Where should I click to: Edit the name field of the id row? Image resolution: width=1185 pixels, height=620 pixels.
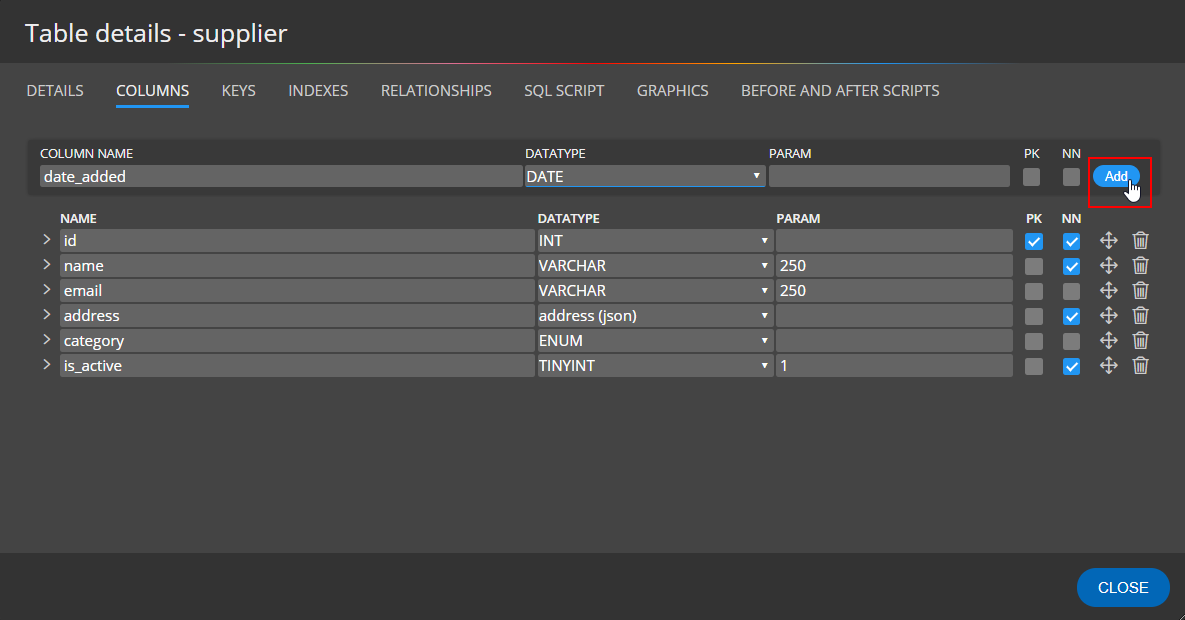click(297, 240)
